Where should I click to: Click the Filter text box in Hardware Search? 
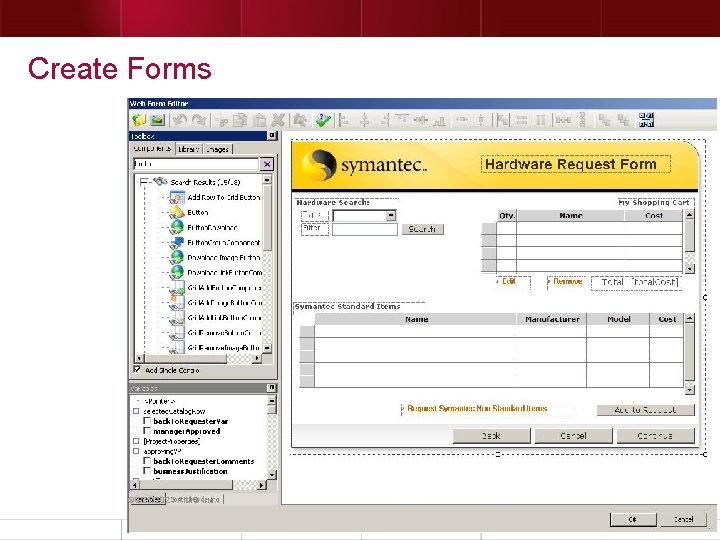point(365,229)
